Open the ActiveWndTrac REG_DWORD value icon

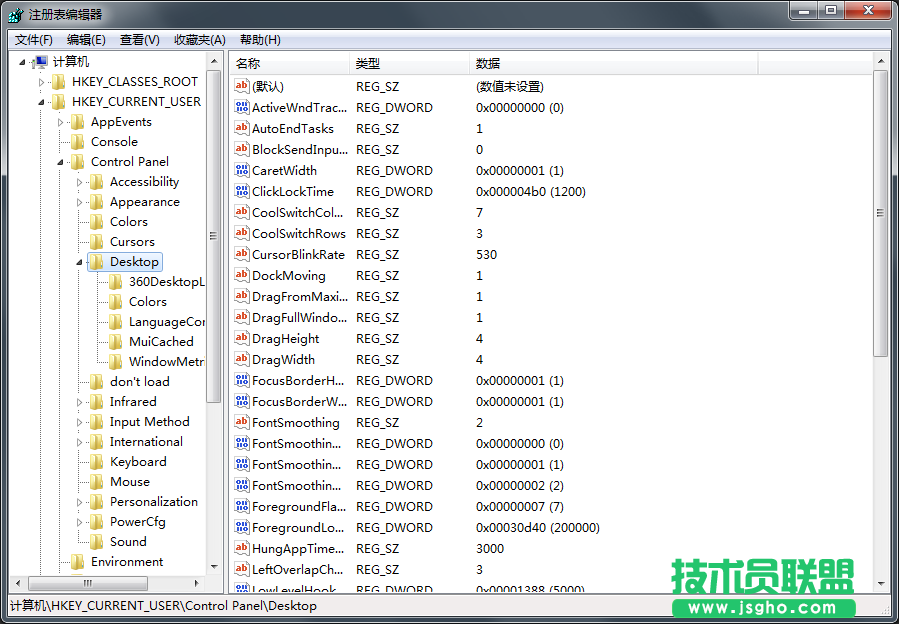click(240, 107)
